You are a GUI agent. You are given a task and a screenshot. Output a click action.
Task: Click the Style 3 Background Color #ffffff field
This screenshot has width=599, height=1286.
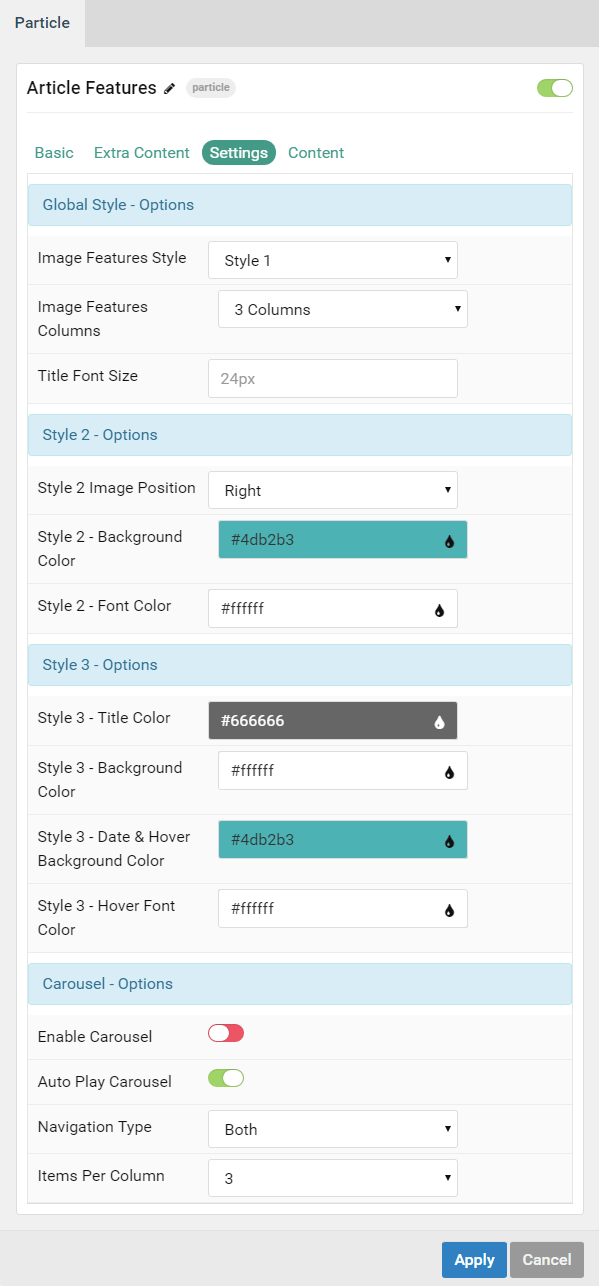pos(343,771)
